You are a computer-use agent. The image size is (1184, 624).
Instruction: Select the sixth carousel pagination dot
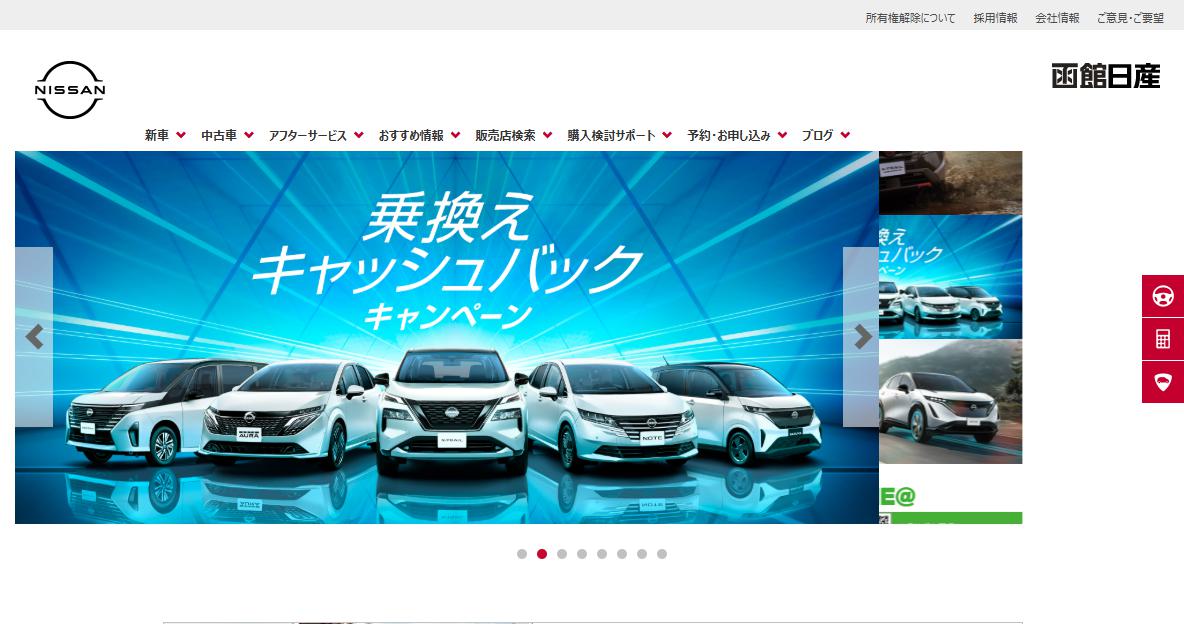tap(621, 554)
